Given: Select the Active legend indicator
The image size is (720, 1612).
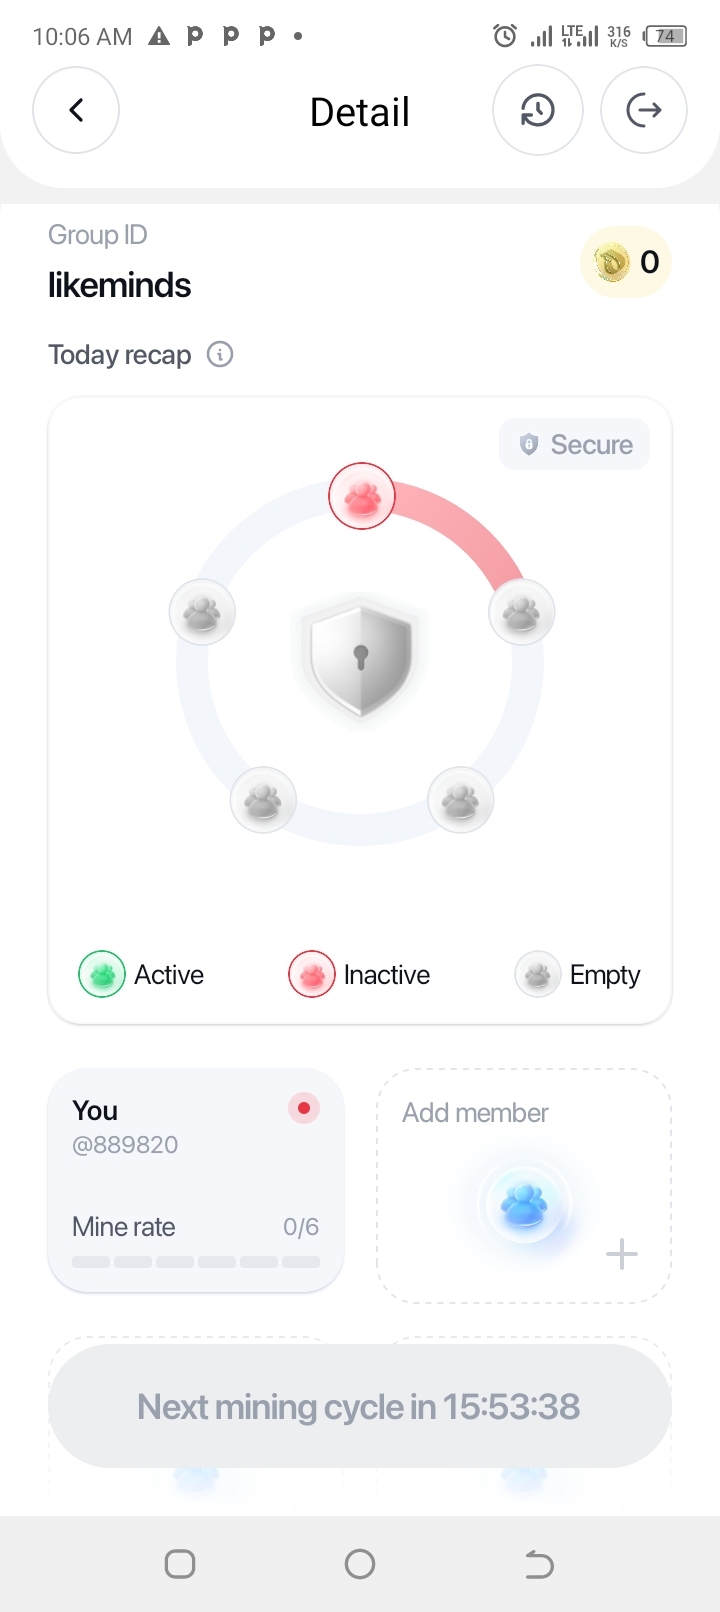Looking at the screenshot, I should 102,975.
